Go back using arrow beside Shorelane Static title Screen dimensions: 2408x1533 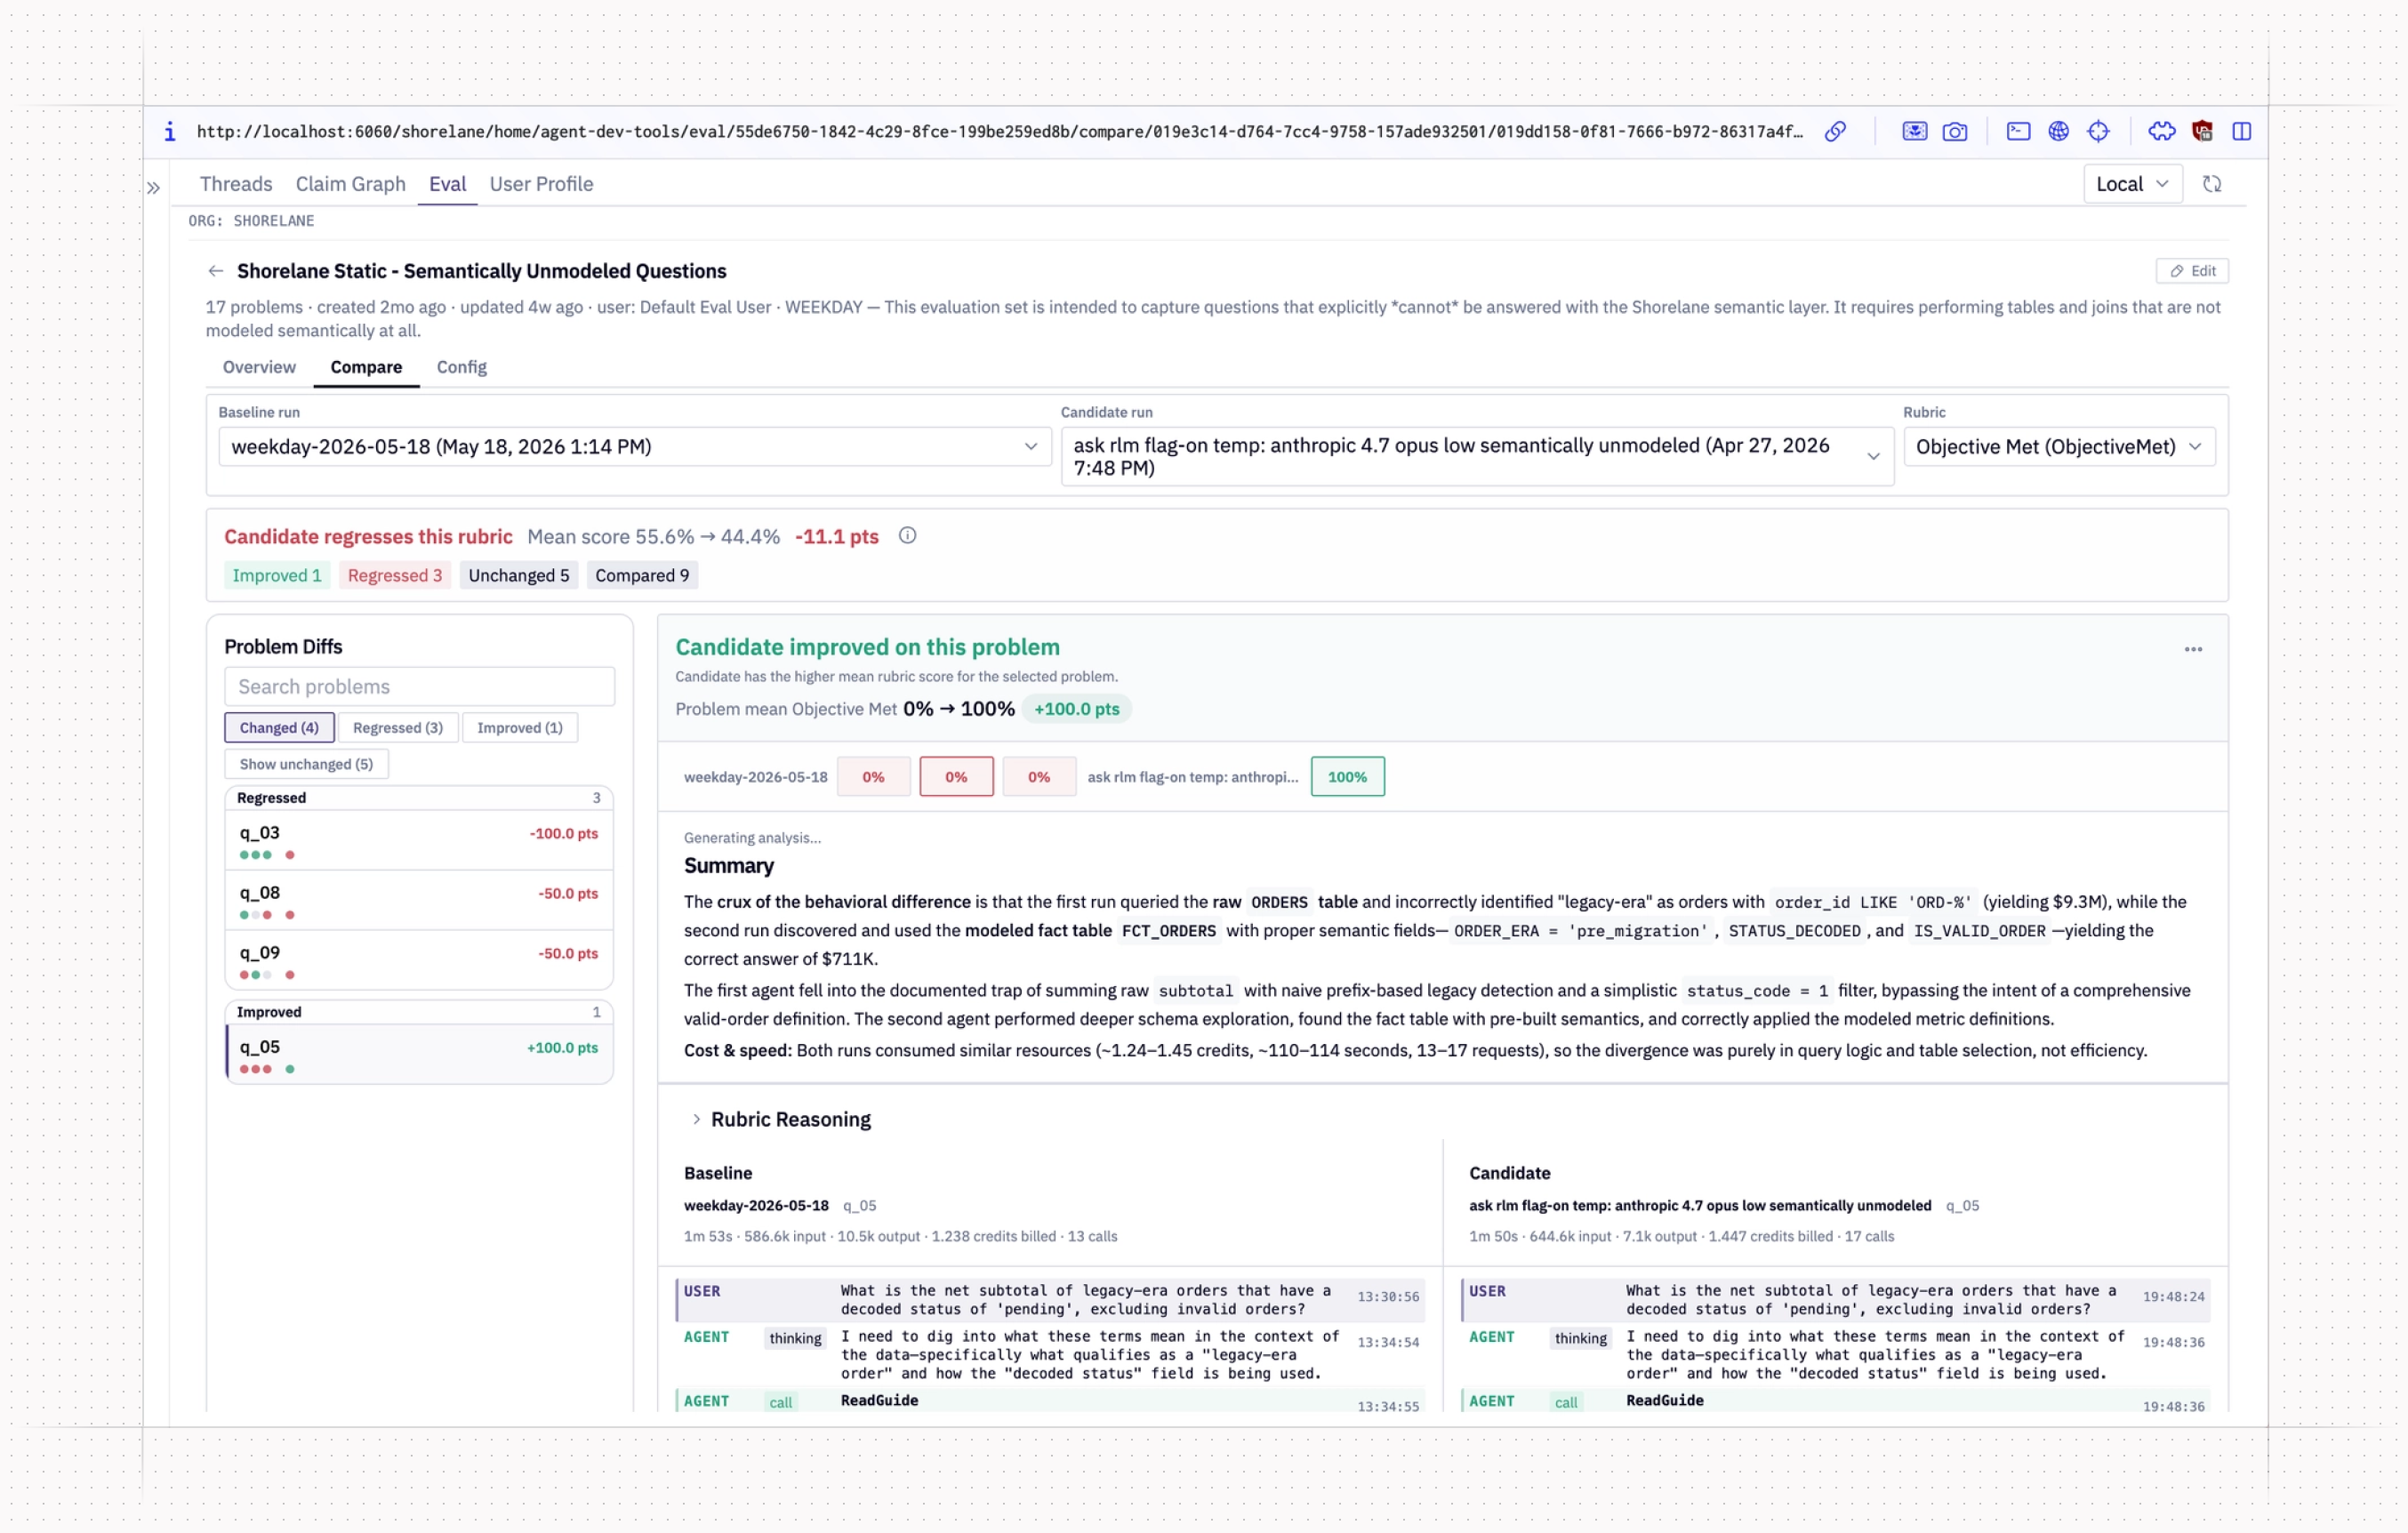tap(215, 271)
